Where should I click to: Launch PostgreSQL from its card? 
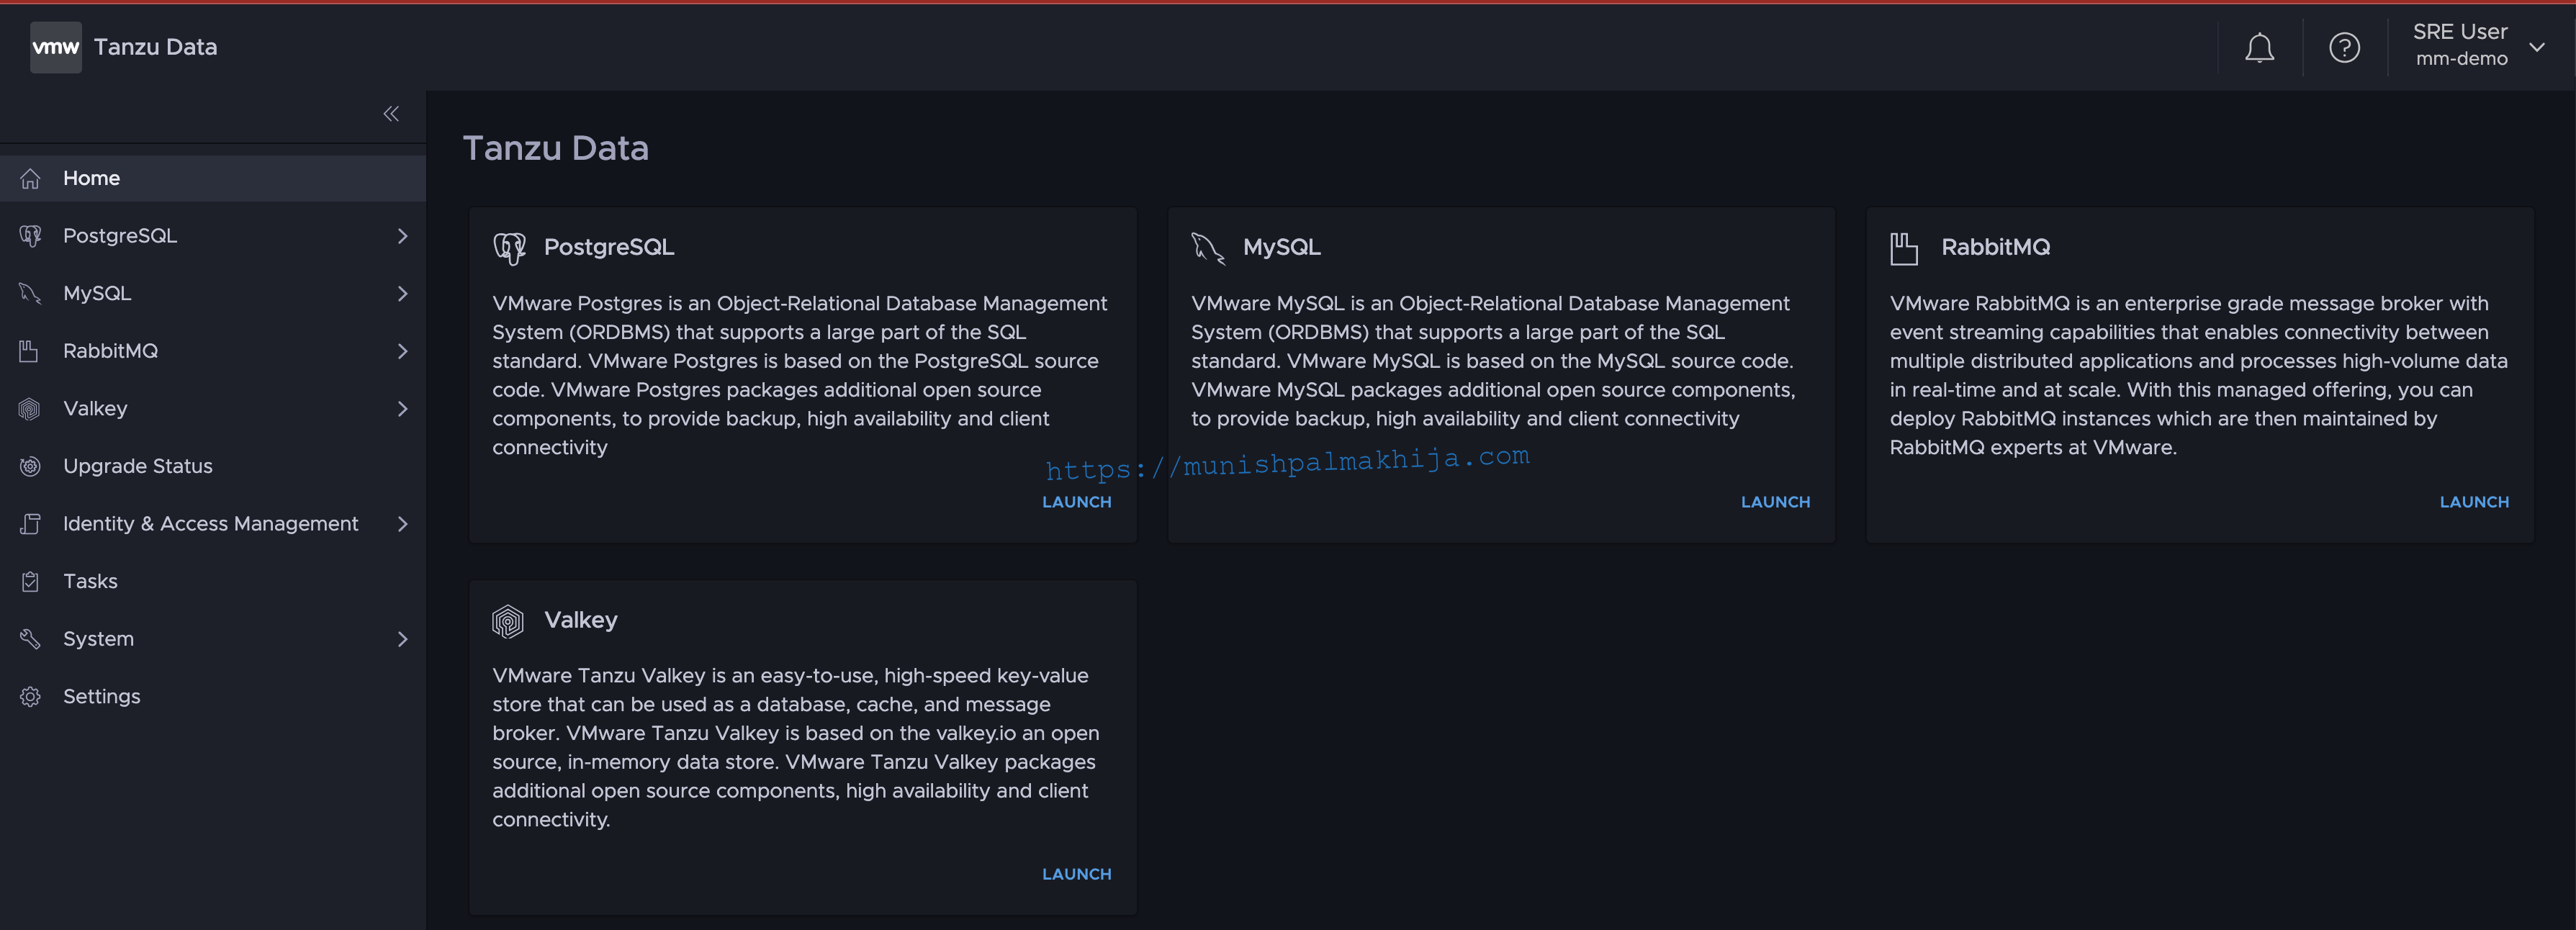click(x=1076, y=502)
